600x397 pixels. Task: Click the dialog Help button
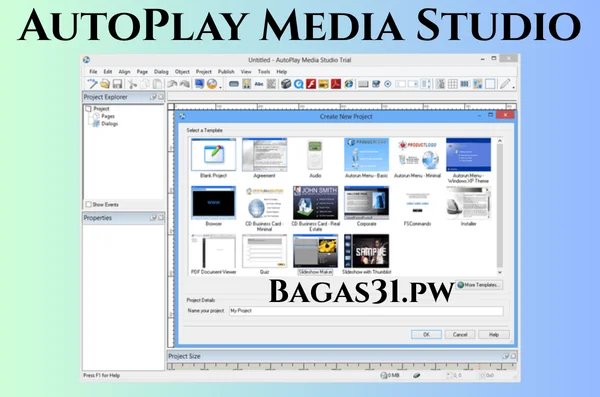pos(494,335)
